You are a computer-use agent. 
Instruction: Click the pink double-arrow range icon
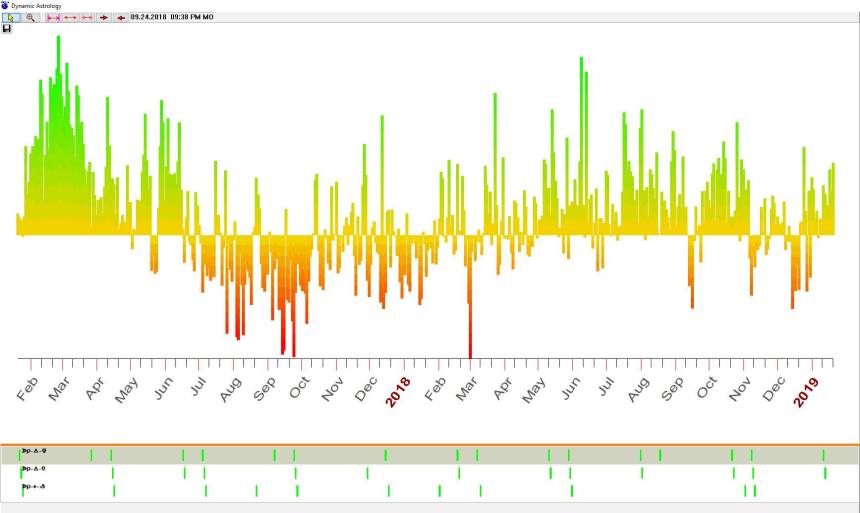pos(53,17)
